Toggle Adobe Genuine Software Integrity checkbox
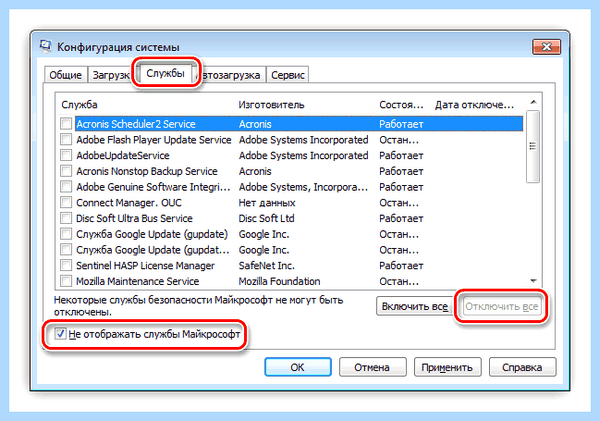 point(66,186)
